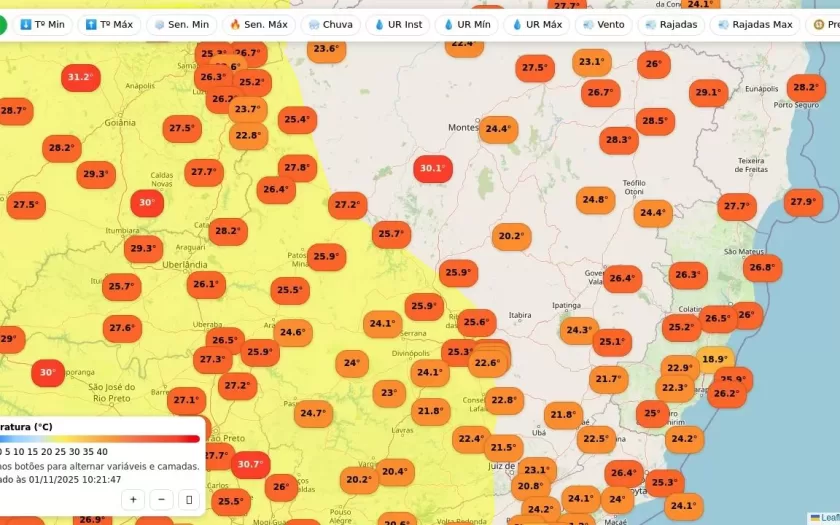Screen dimensions: 840x525
Task: Enable the Rajadas gusts layer
Action: pos(671,24)
